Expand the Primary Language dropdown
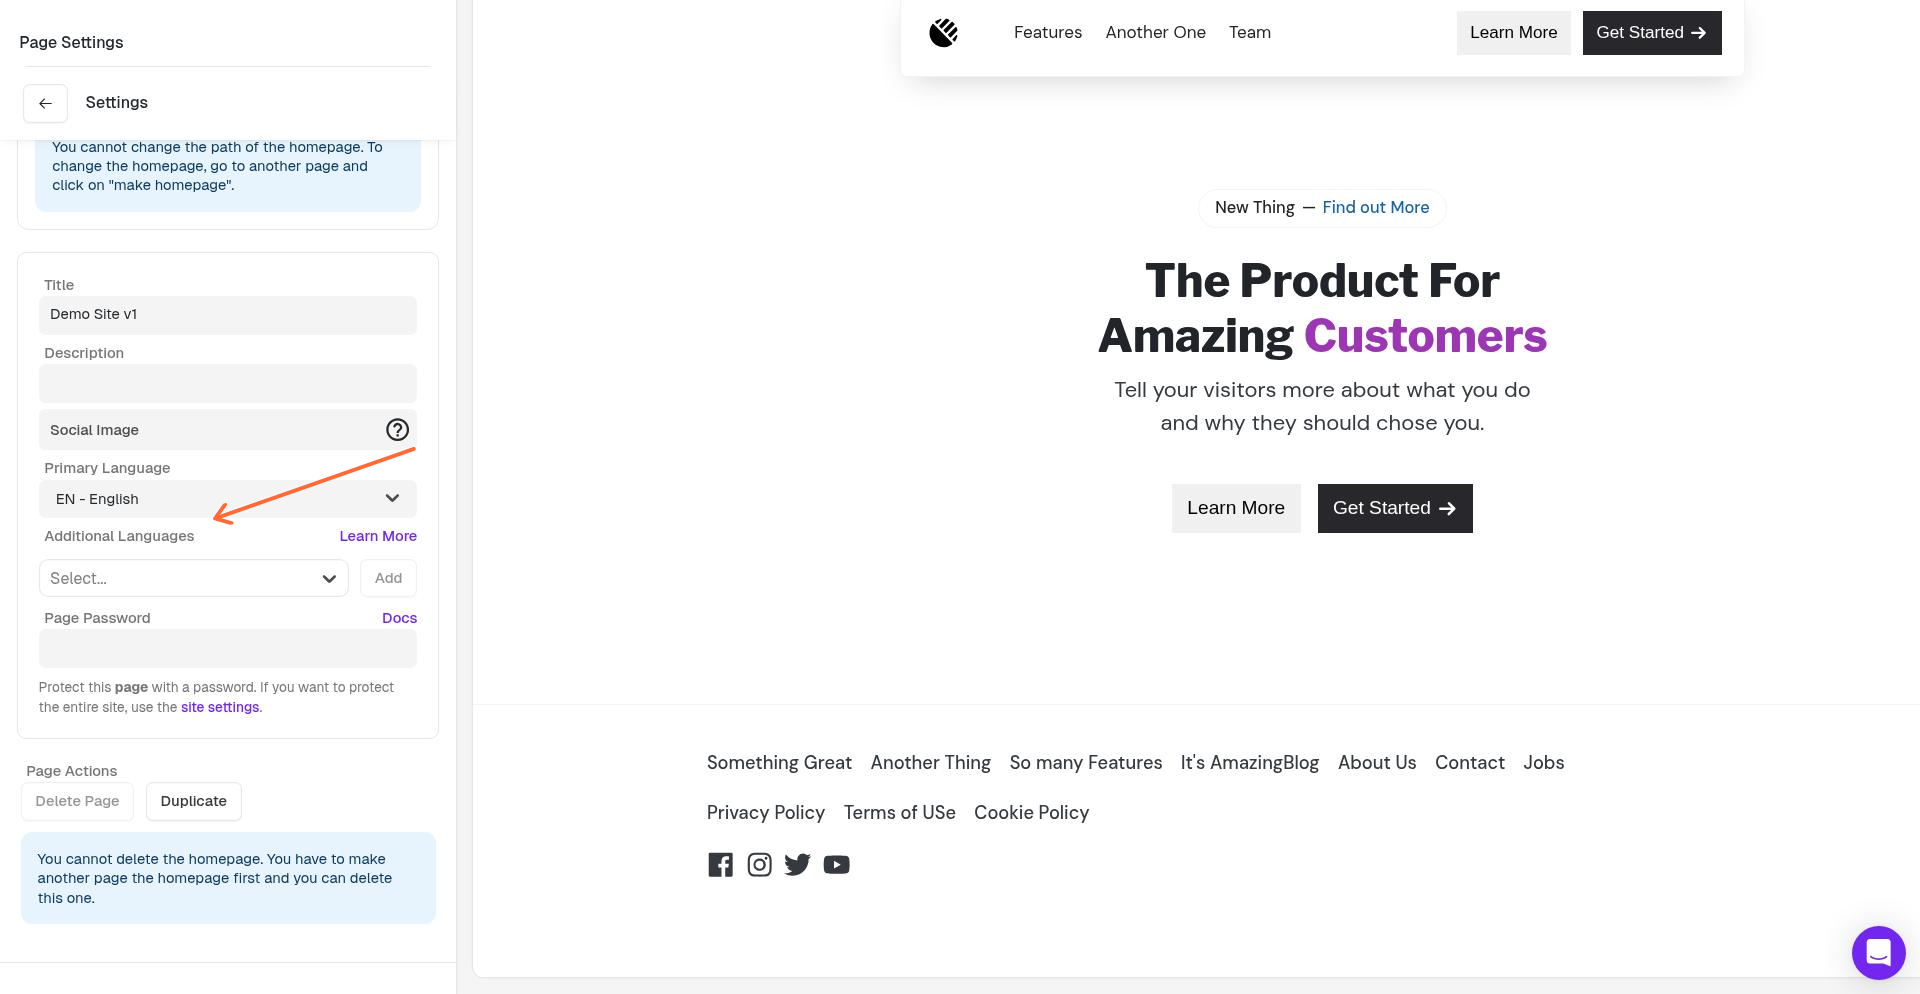Screen dimensions: 1920x994 pyautogui.click(x=228, y=499)
